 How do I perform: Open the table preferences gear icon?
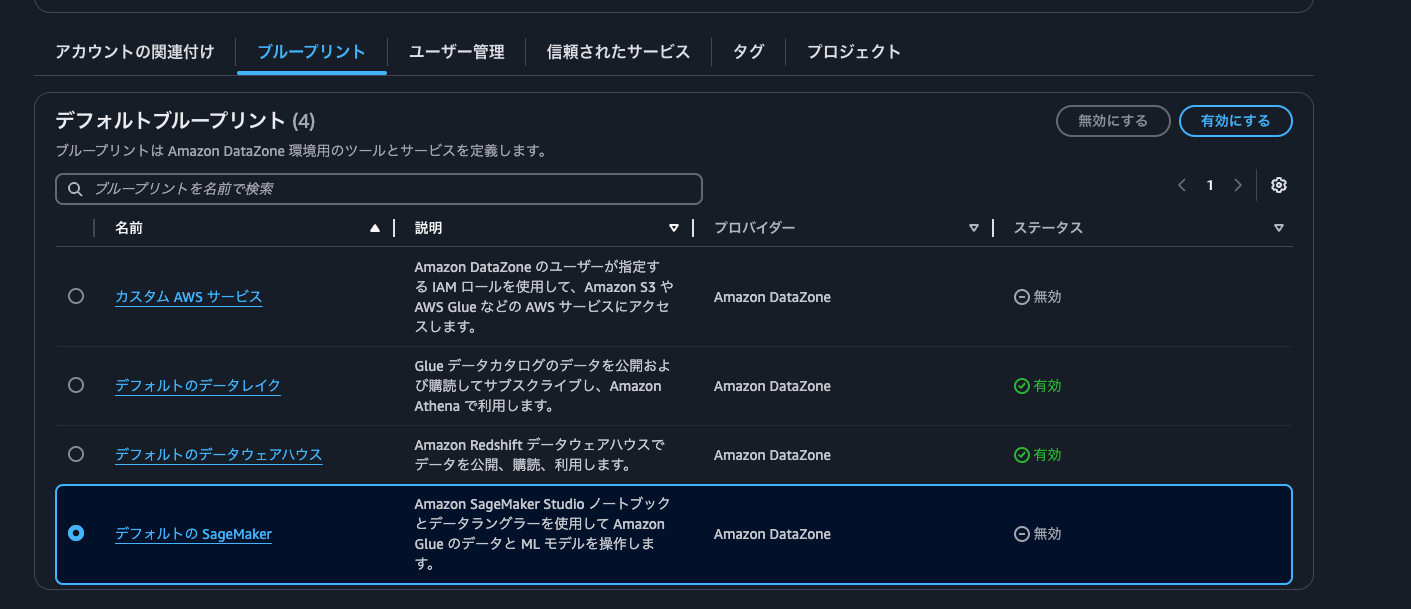(x=1278, y=185)
